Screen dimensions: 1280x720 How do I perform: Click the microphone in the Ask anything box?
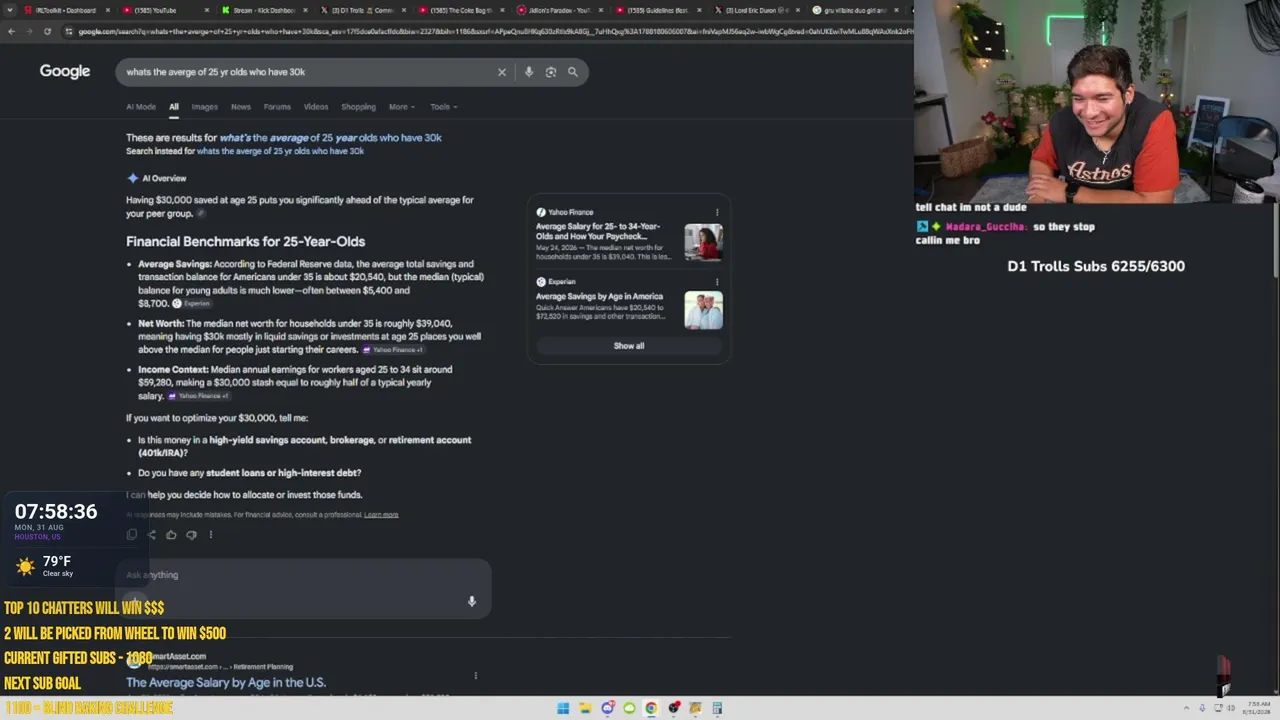point(472,601)
